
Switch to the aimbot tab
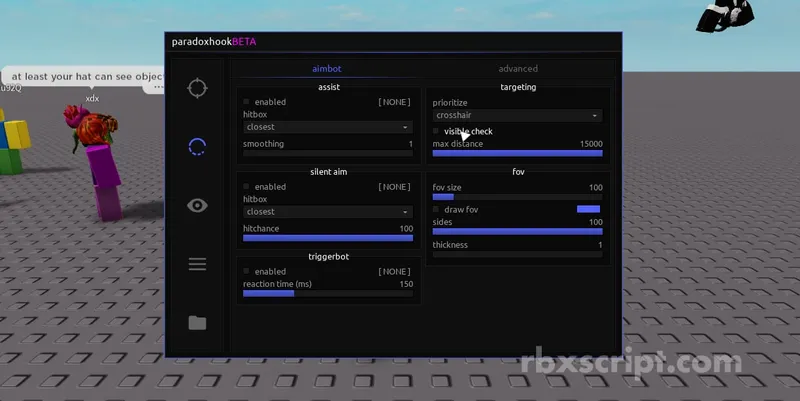click(x=327, y=68)
